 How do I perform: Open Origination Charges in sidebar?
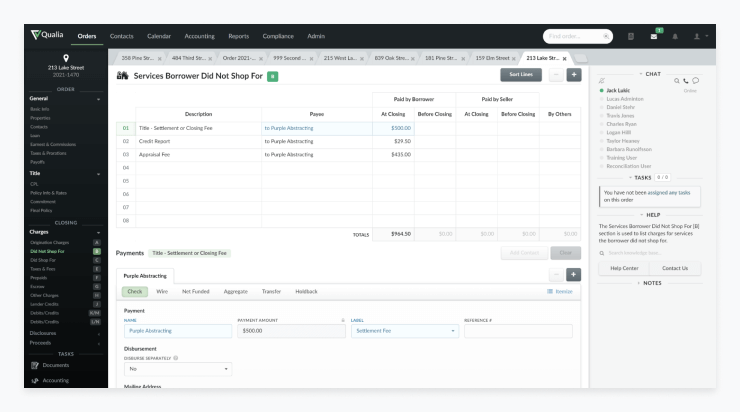pyautogui.click(x=50, y=242)
